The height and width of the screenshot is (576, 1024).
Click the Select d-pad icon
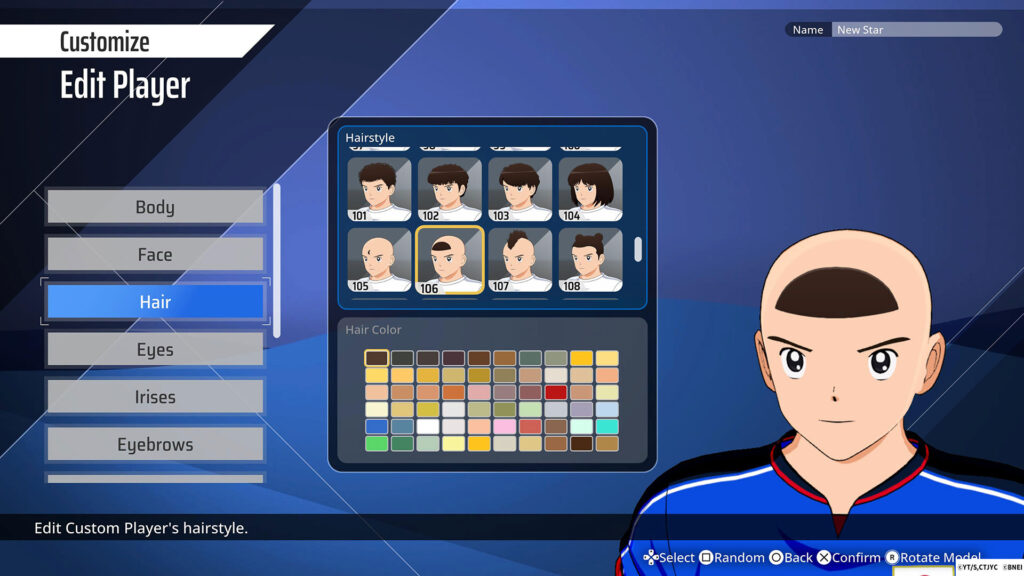click(x=651, y=558)
